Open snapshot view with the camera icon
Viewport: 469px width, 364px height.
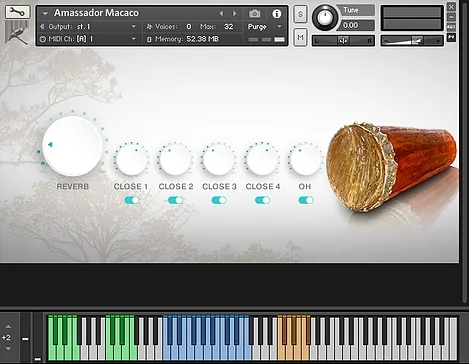click(255, 13)
